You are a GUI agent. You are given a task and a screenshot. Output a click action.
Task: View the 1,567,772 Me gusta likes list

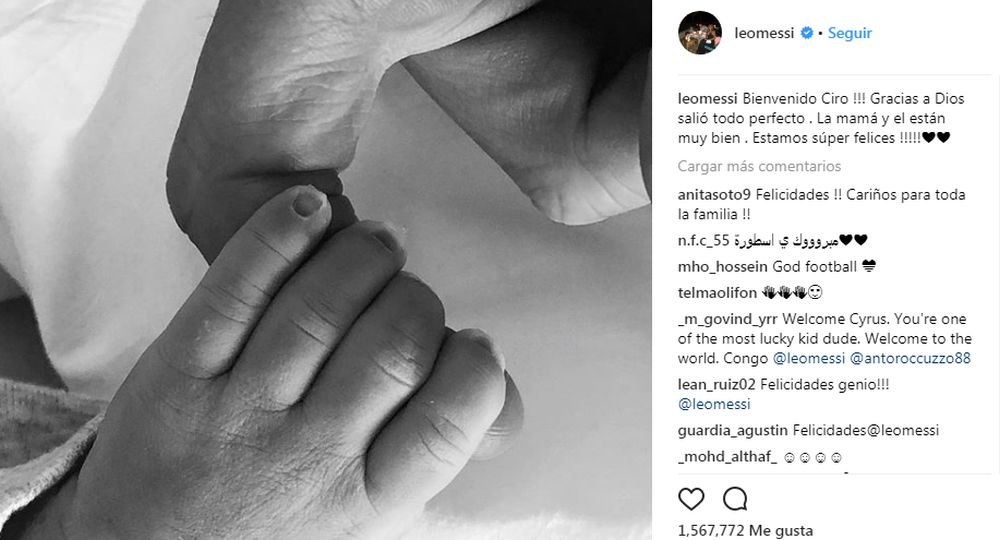(746, 530)
